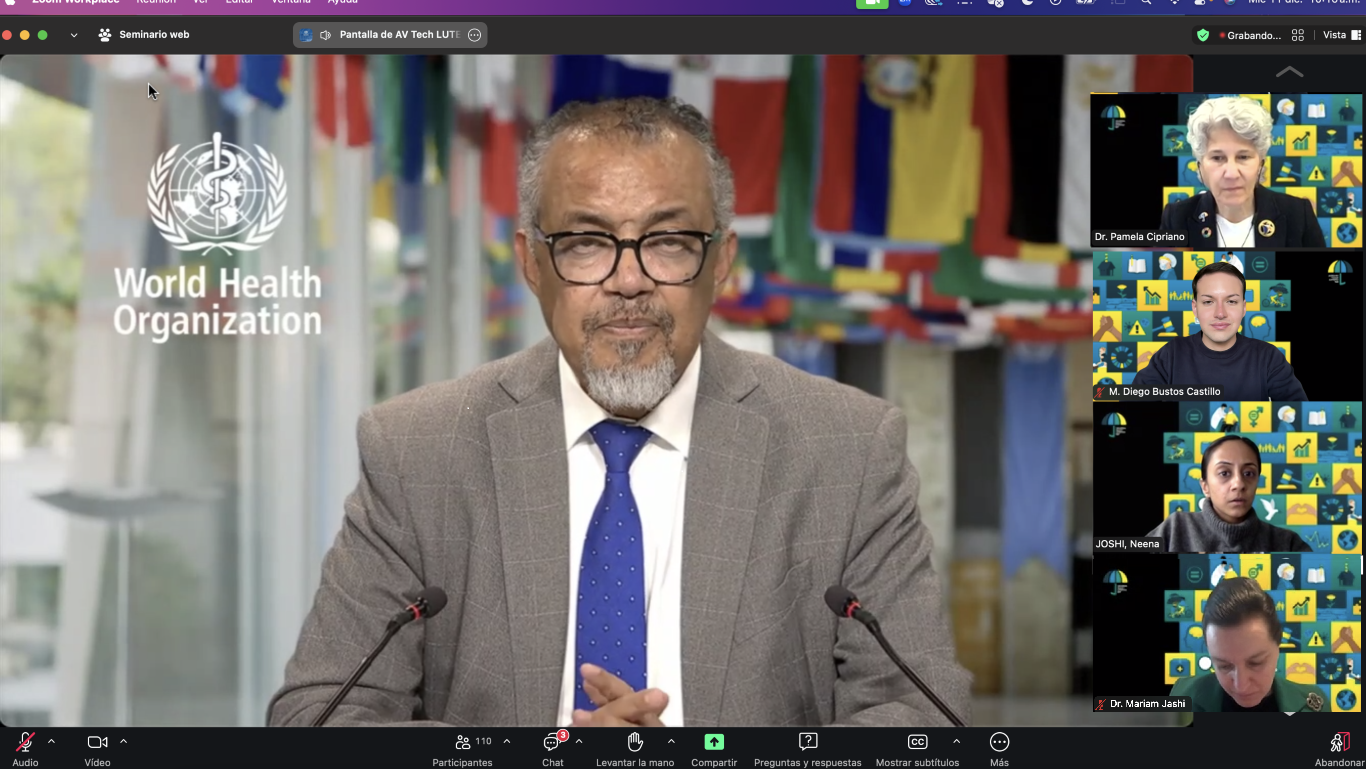The width and height of the screenshot is (1366, 769).
Task: Unmute the microphone with Audio button
Action: (25, 742)
